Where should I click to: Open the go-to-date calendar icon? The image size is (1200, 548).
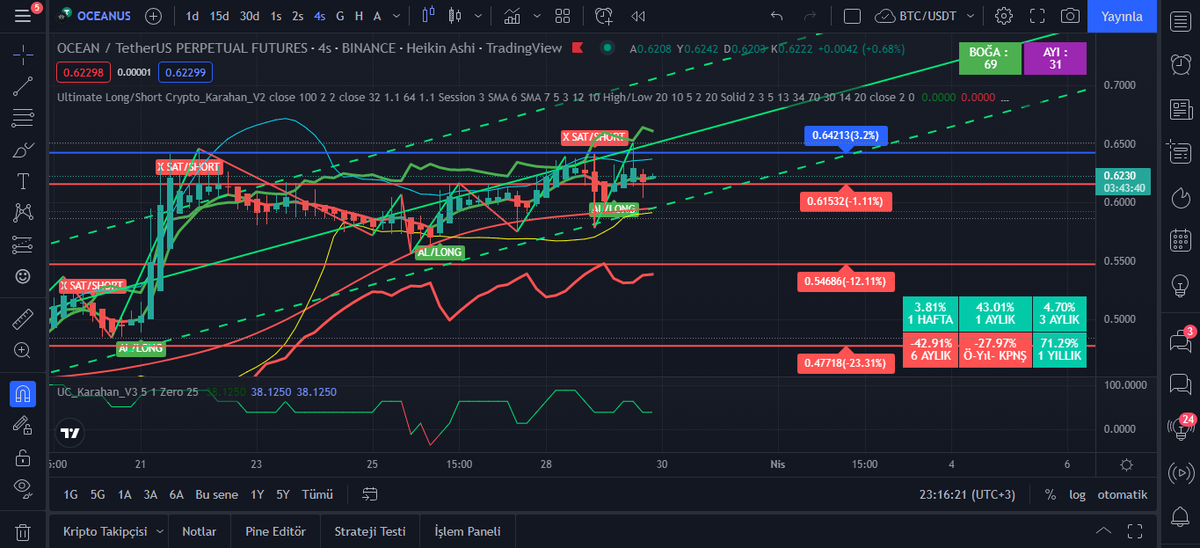pos(370,494)
